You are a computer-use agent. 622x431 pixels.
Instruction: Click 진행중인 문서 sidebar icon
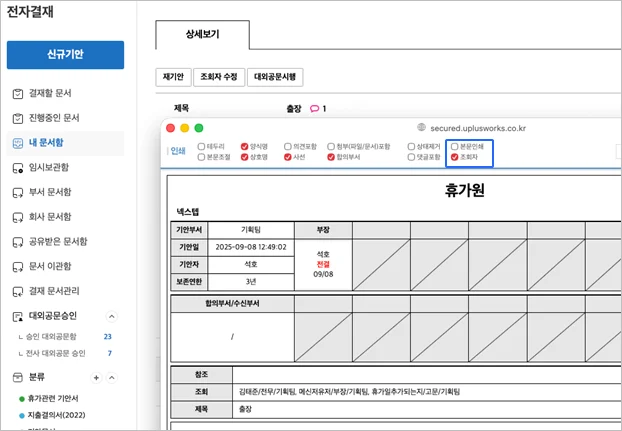[x=18, y=118]
